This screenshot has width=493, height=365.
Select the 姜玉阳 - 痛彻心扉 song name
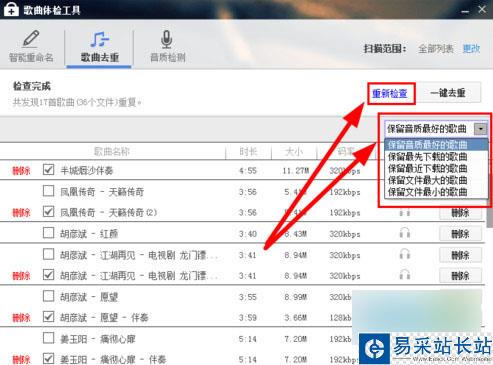(x=98, y=339)
